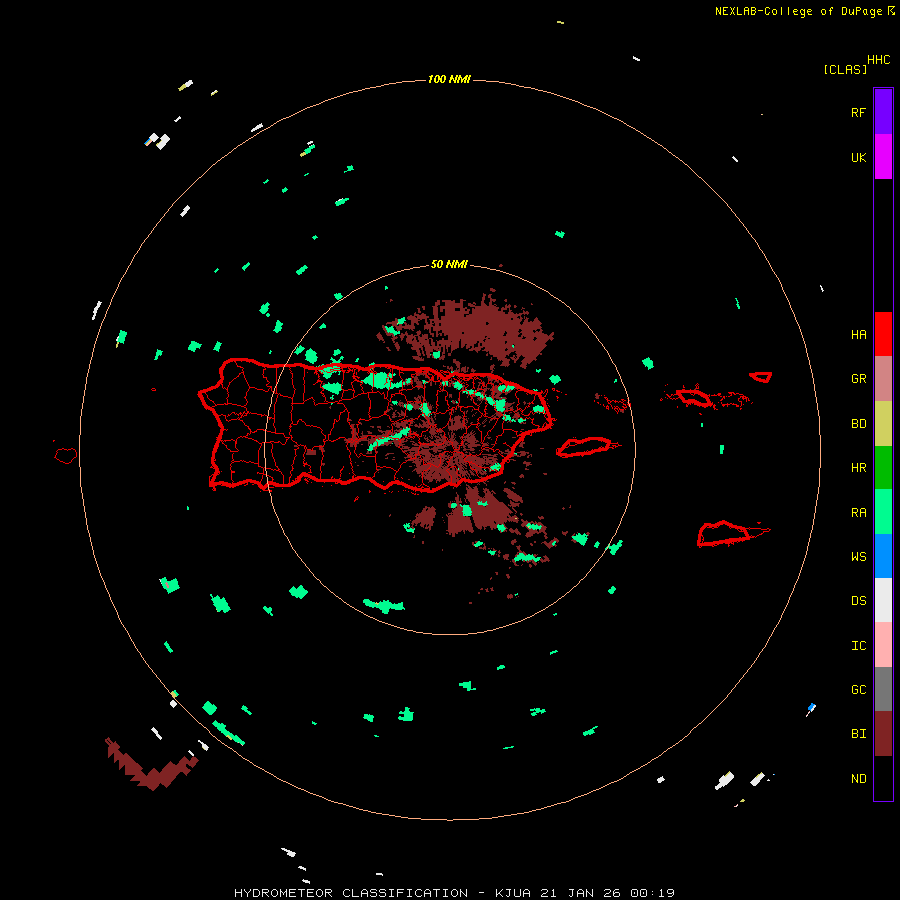Click the HHC product label
The image size is (900, 900).
pos(879,60)
